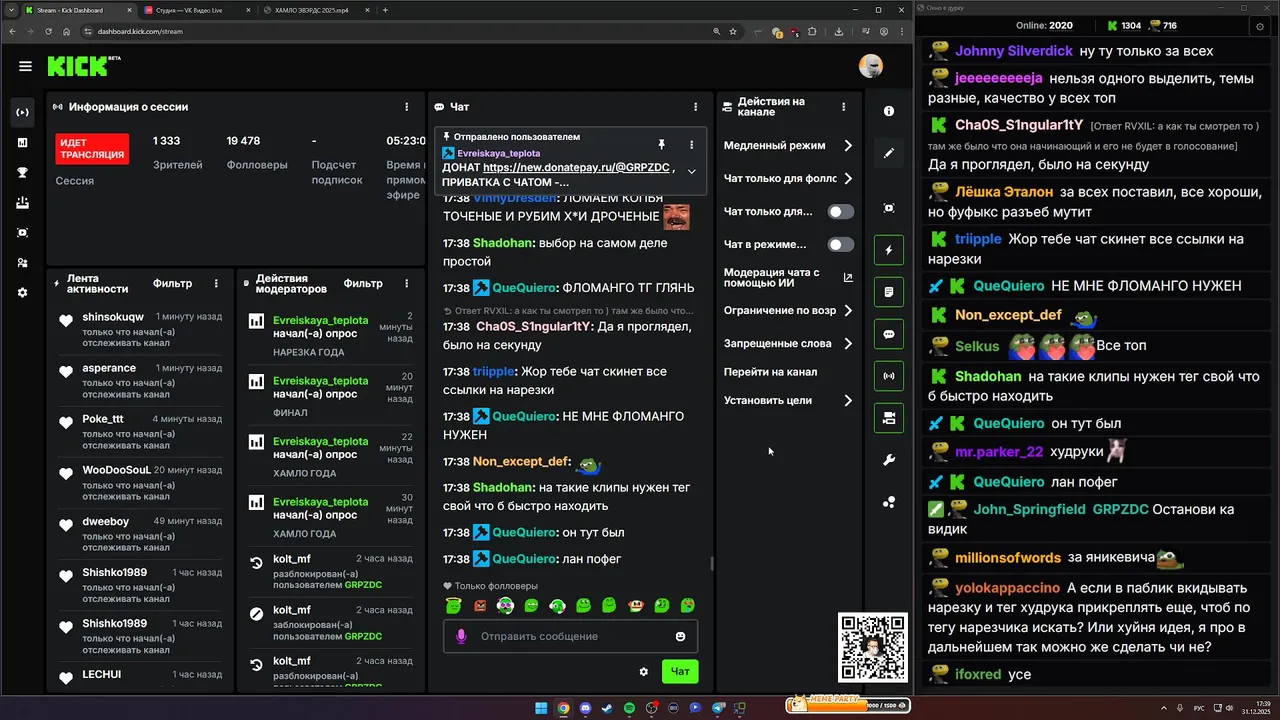Open the profile avatar at top right
Viewport: 1280px width, 720px height.
click(x=871, y=66)
